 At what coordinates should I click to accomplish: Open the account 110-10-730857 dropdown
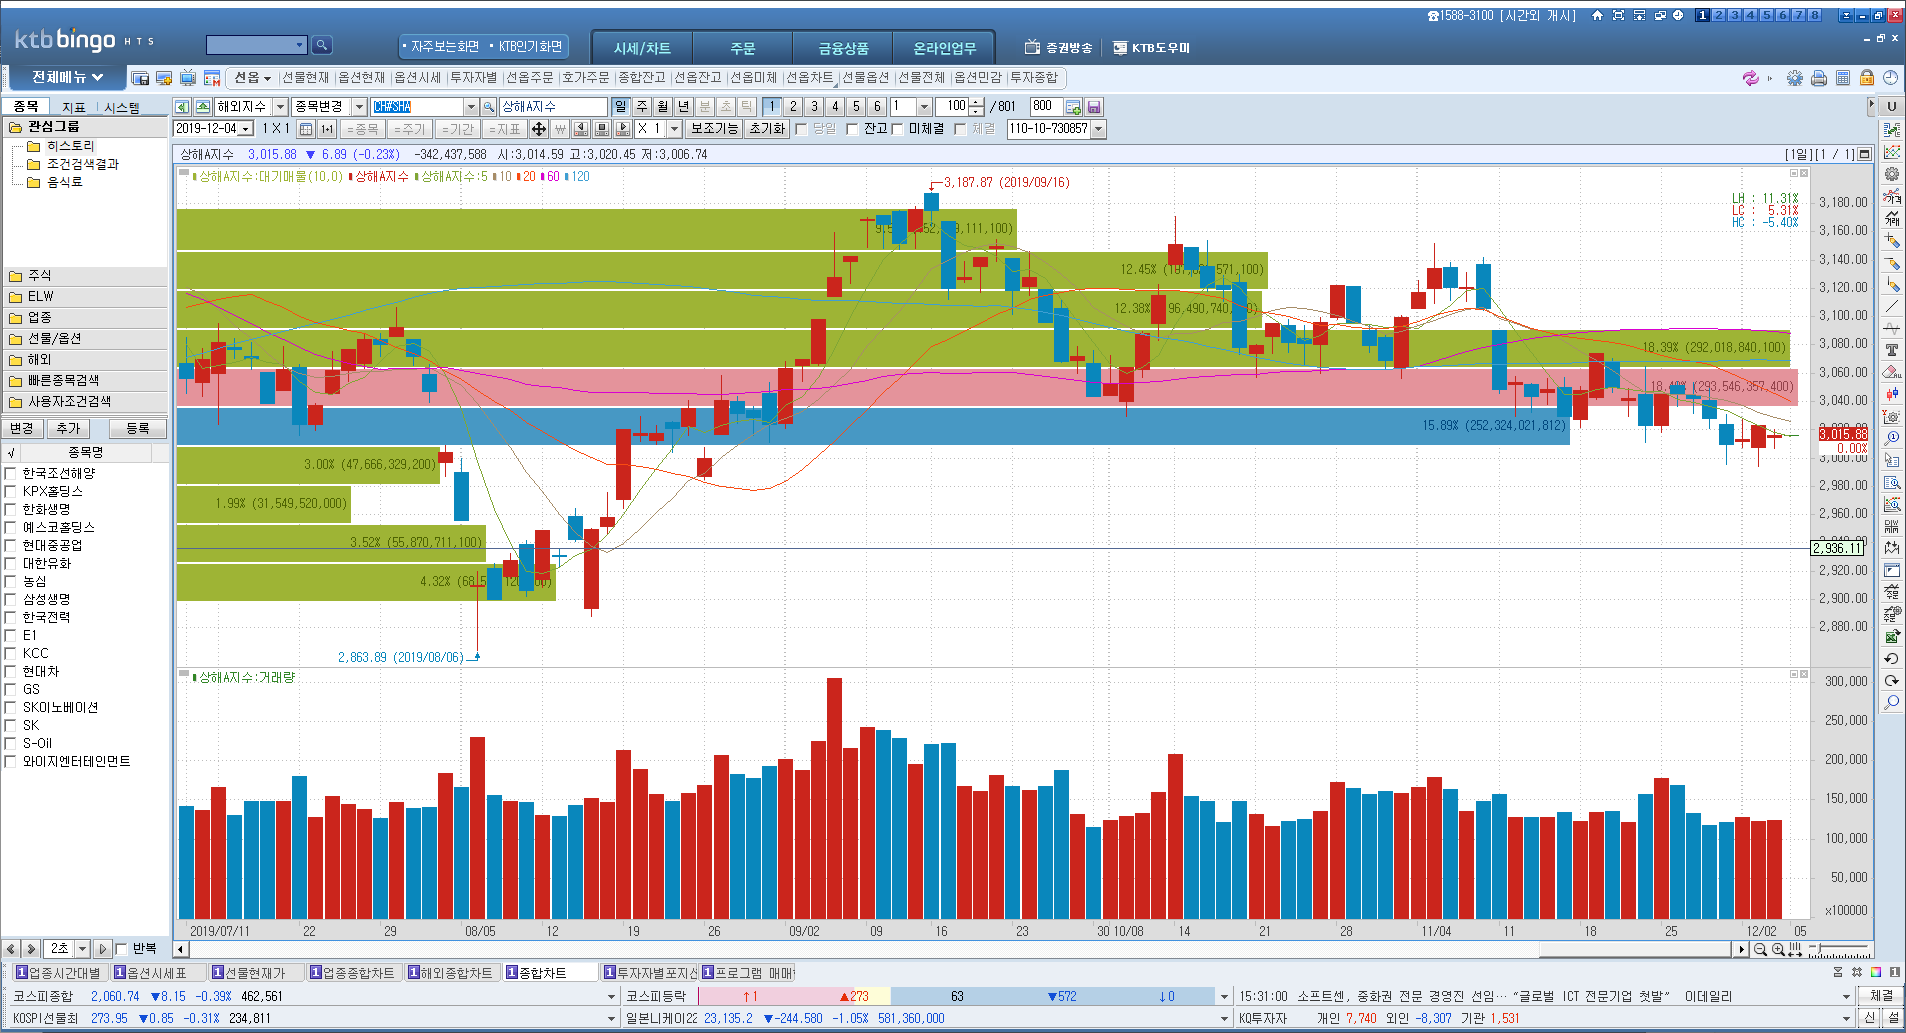(1099, 129)
